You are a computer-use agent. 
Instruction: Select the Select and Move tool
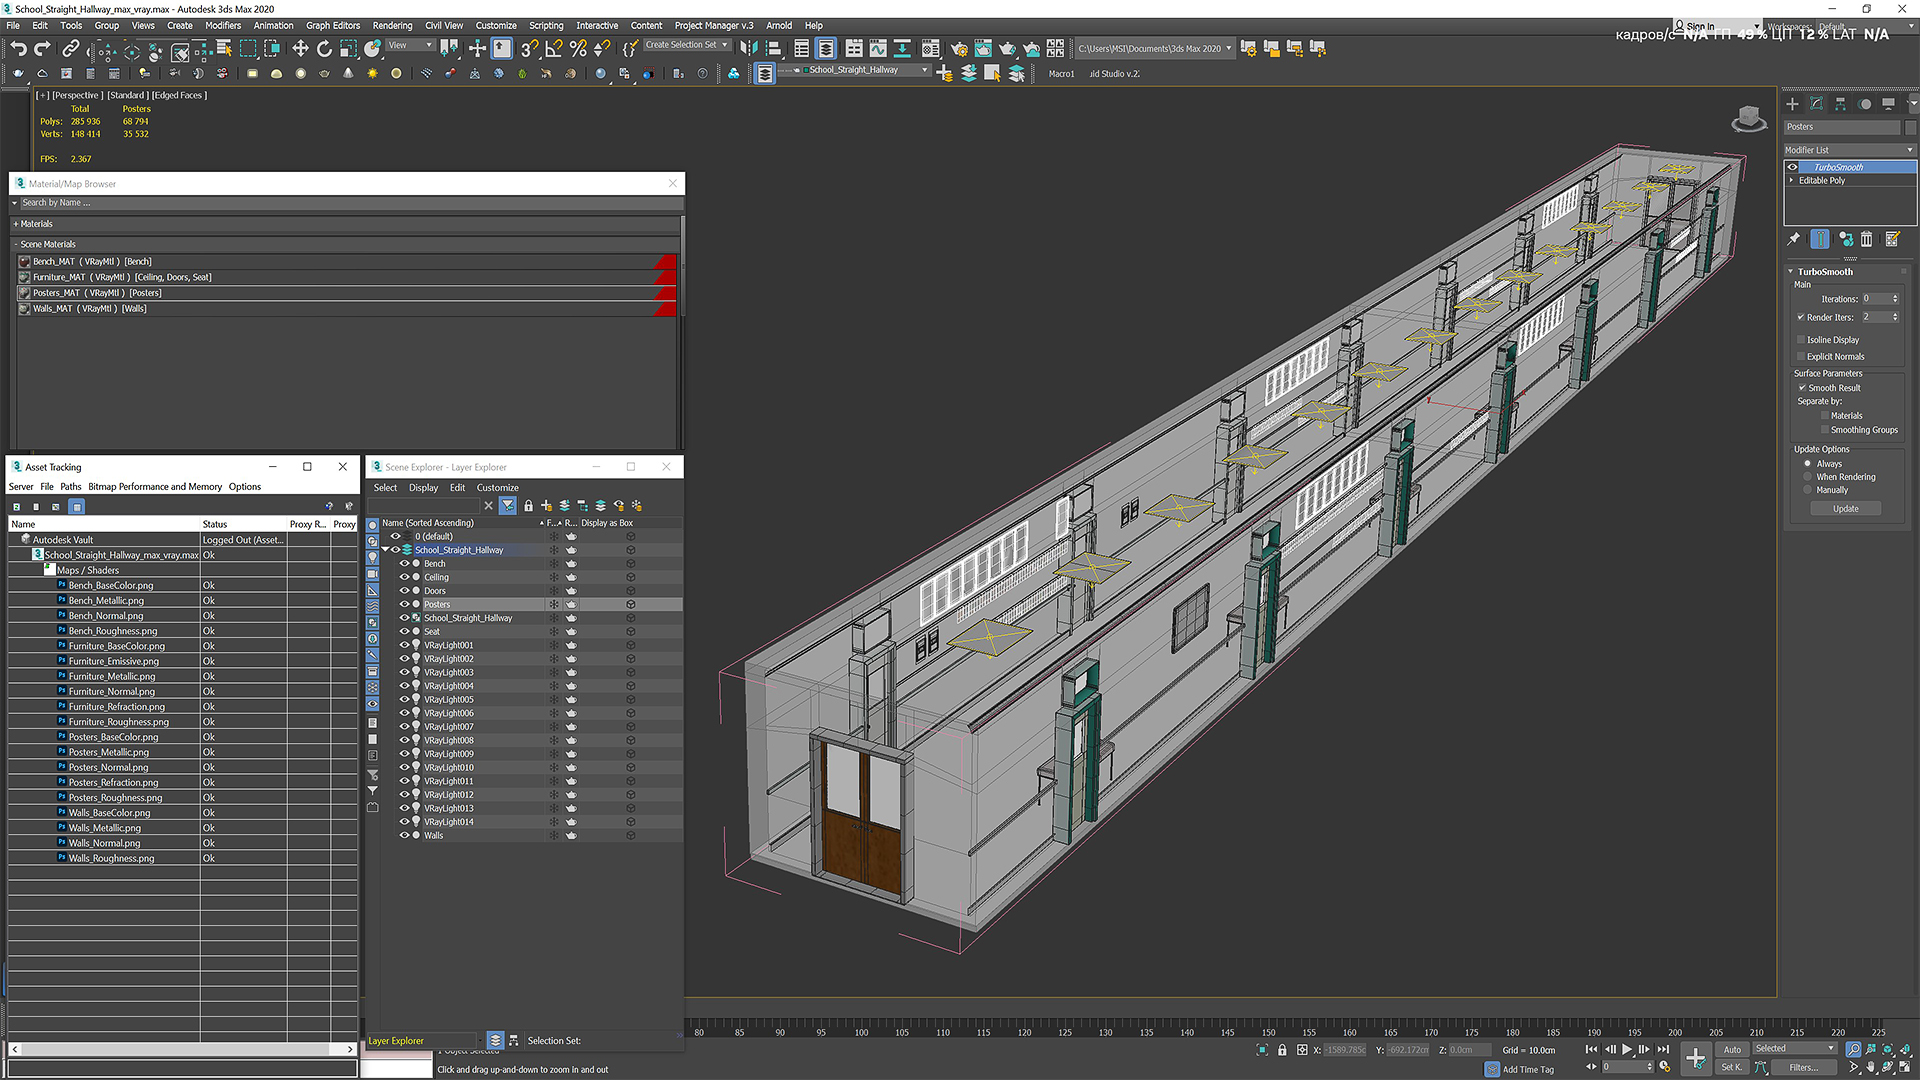click(x=300, y=48)
